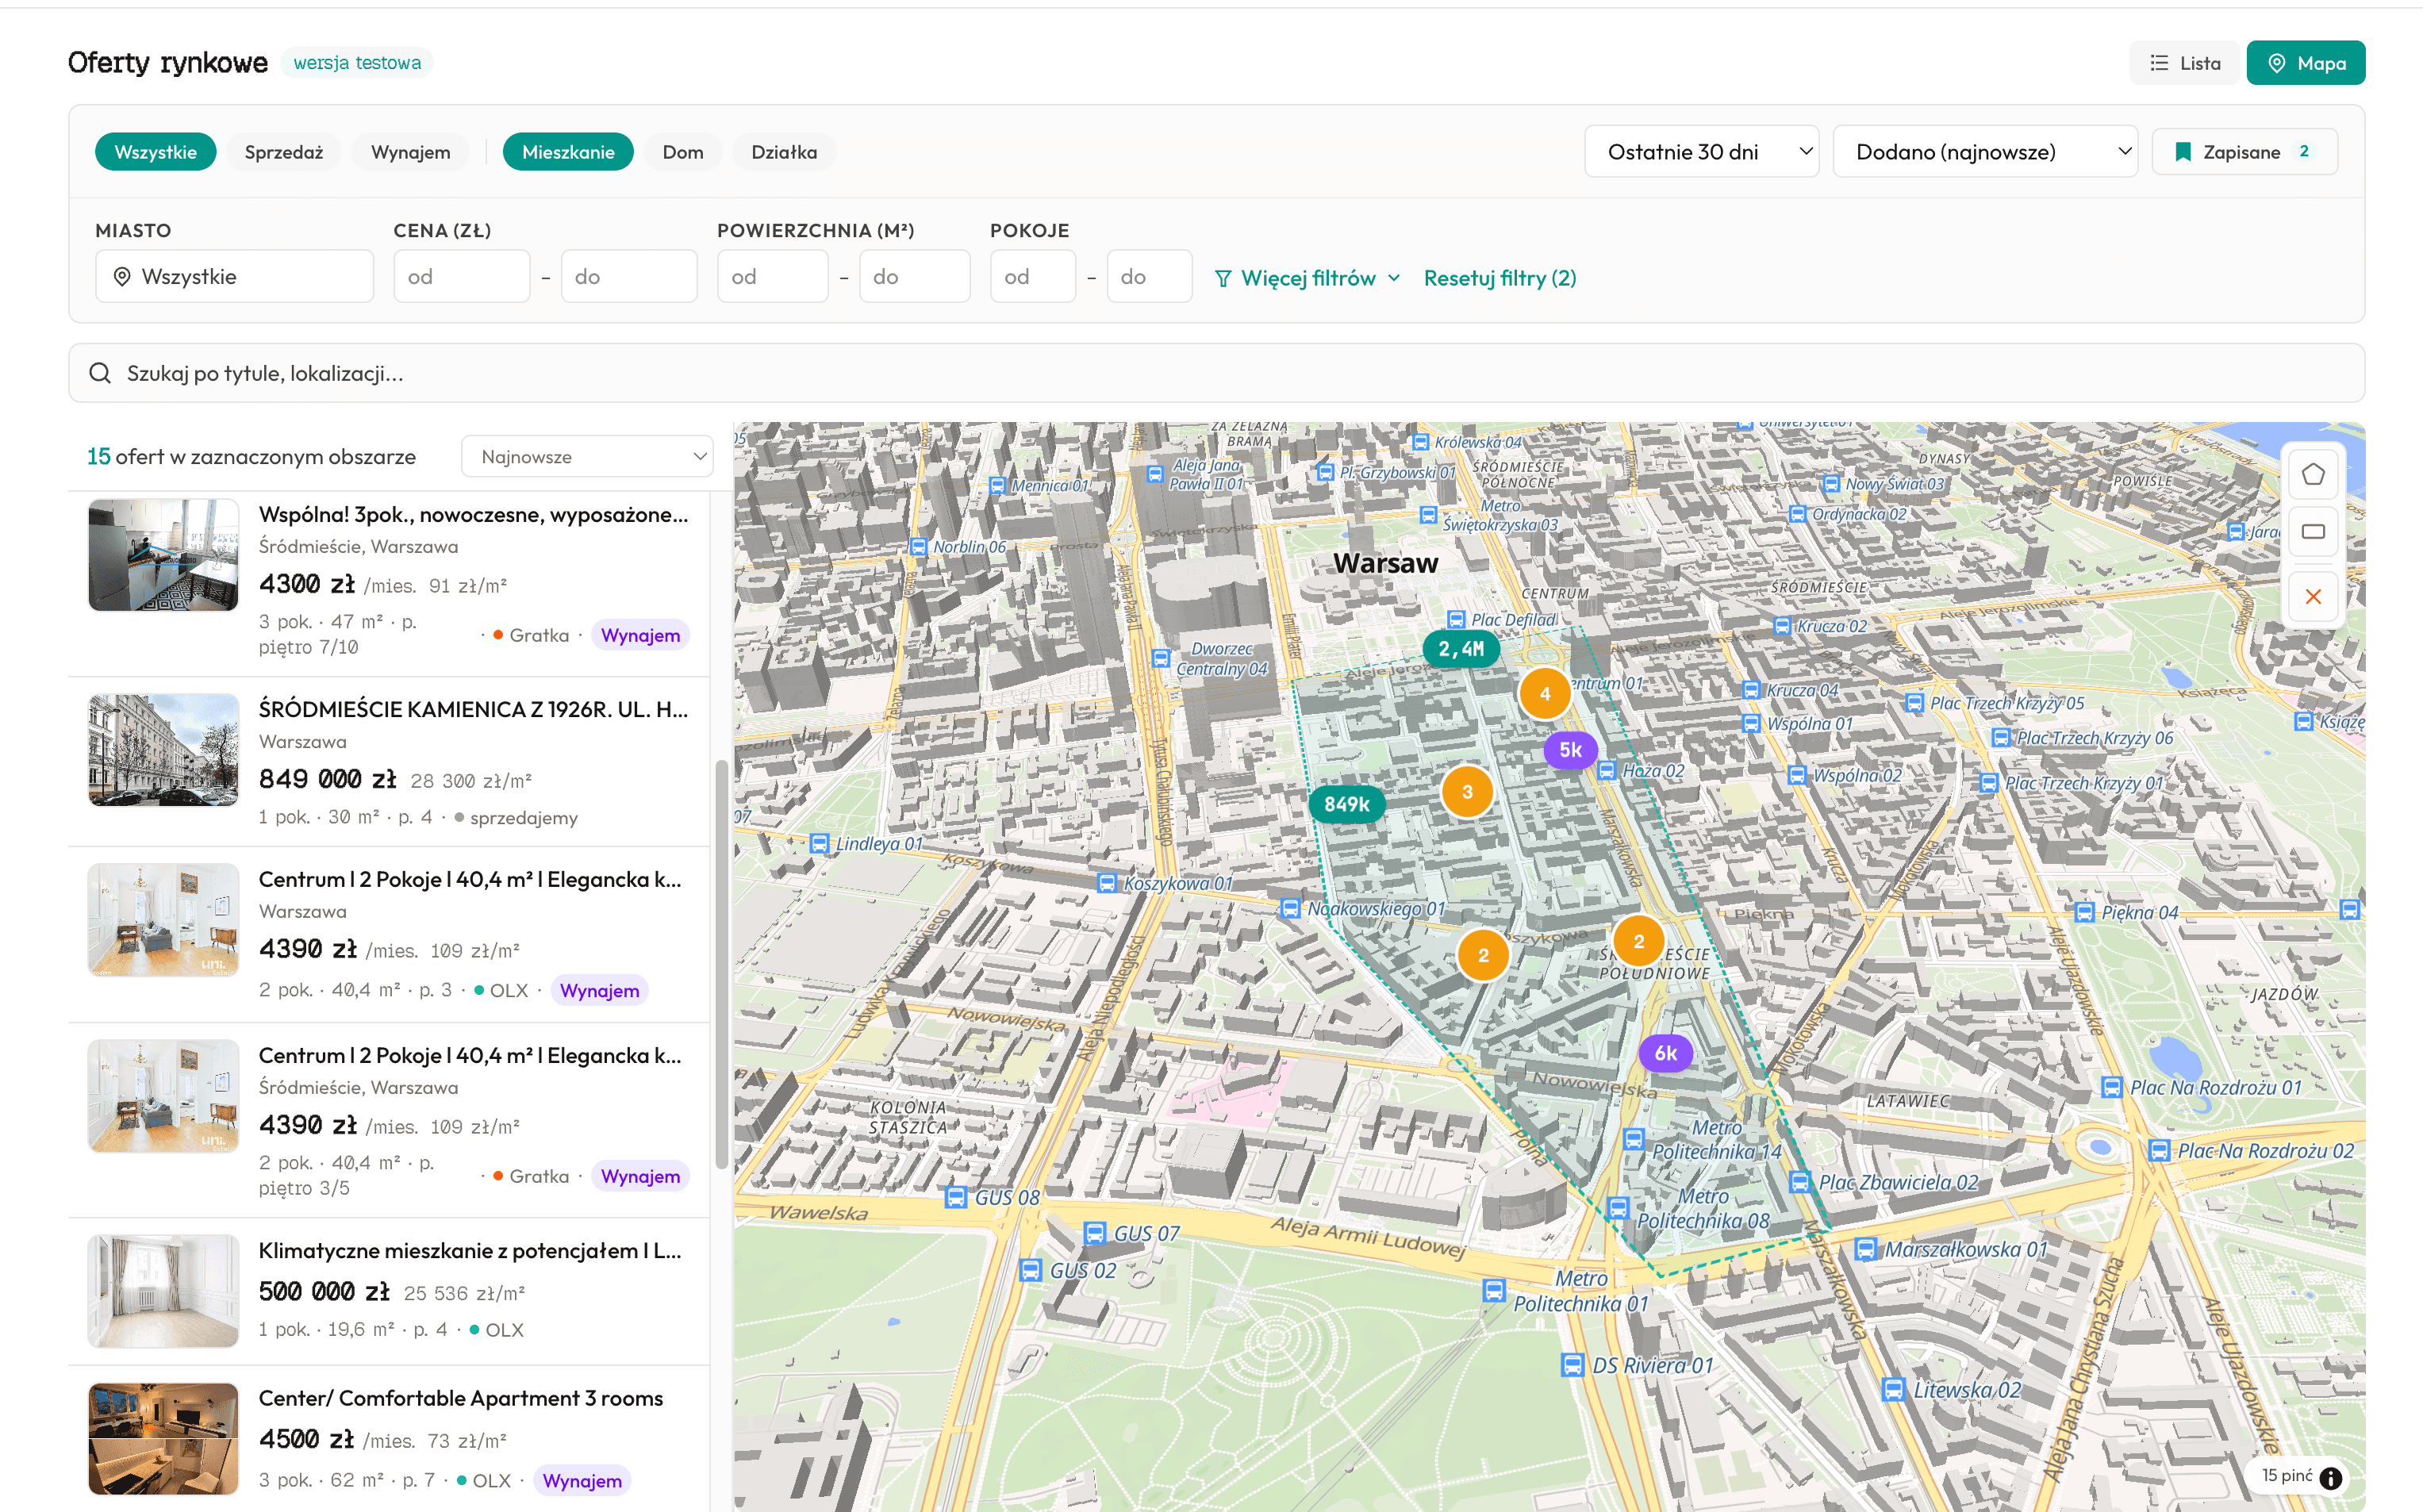The image size is (2423, 1512).
Task: Click the Lindleya 01 bus stop icon
Action: tap(819, 843)
